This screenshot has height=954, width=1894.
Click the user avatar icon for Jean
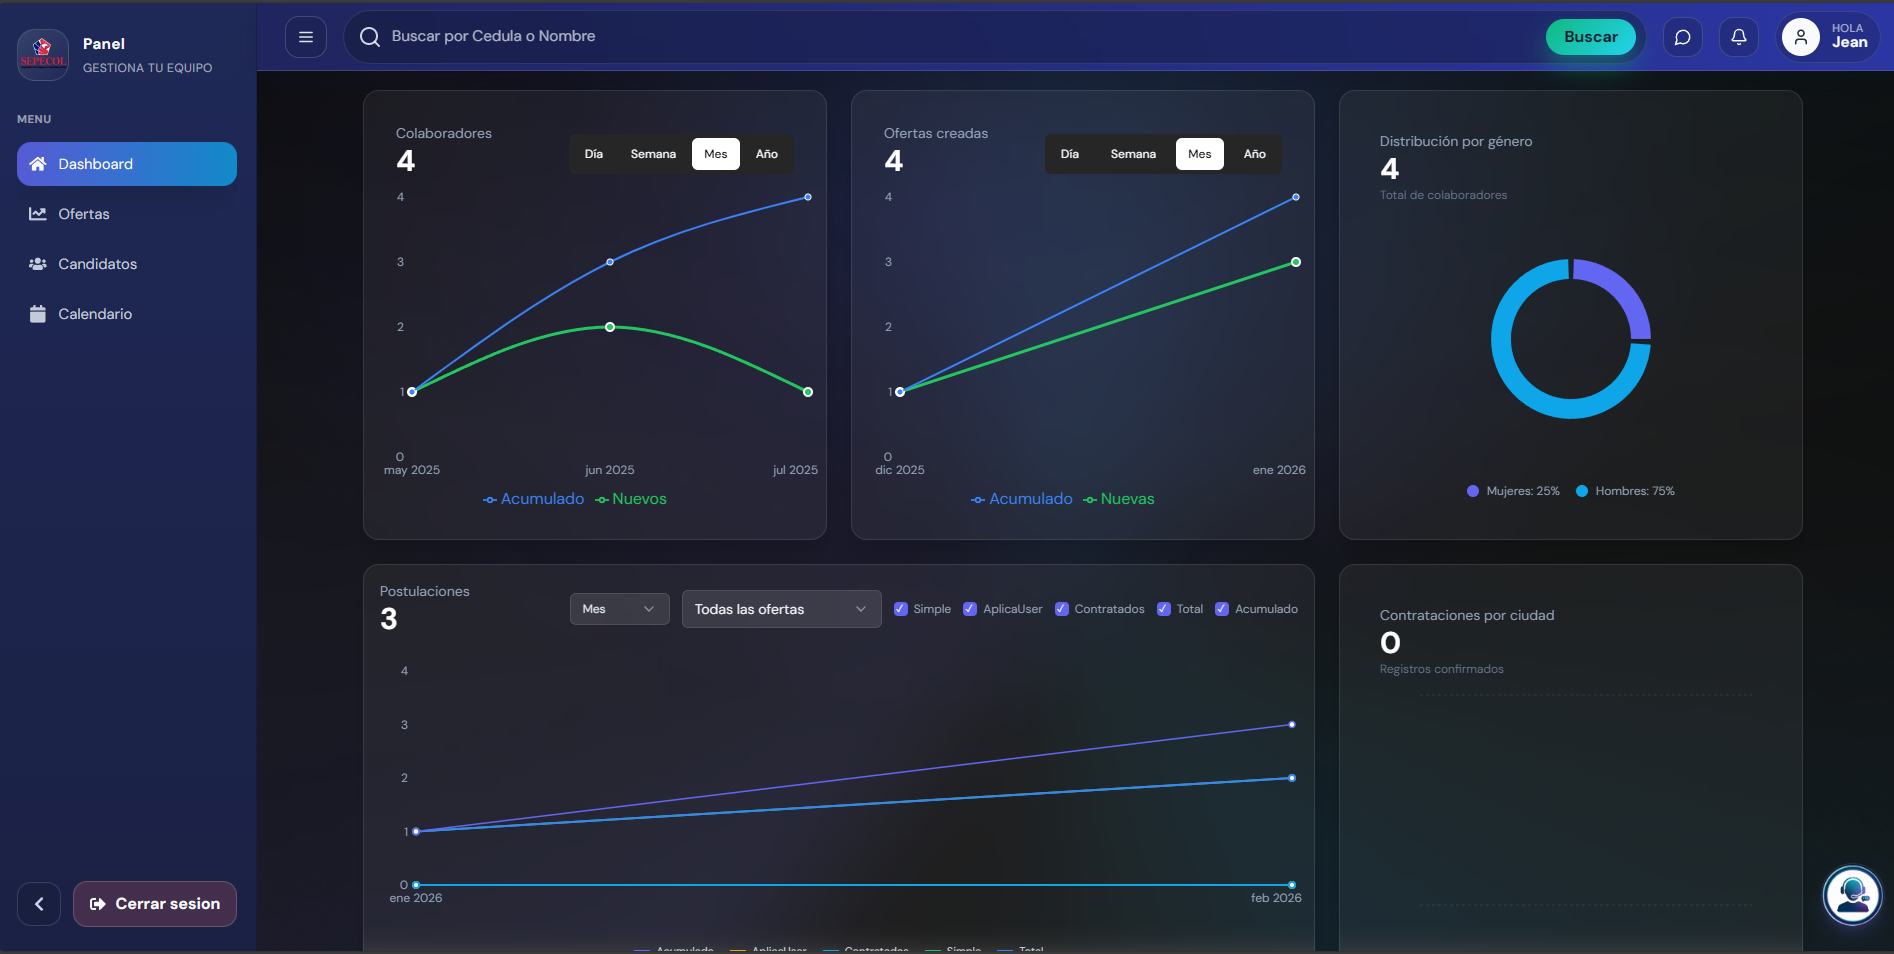pyautogui.click(x=1800, y=37)
